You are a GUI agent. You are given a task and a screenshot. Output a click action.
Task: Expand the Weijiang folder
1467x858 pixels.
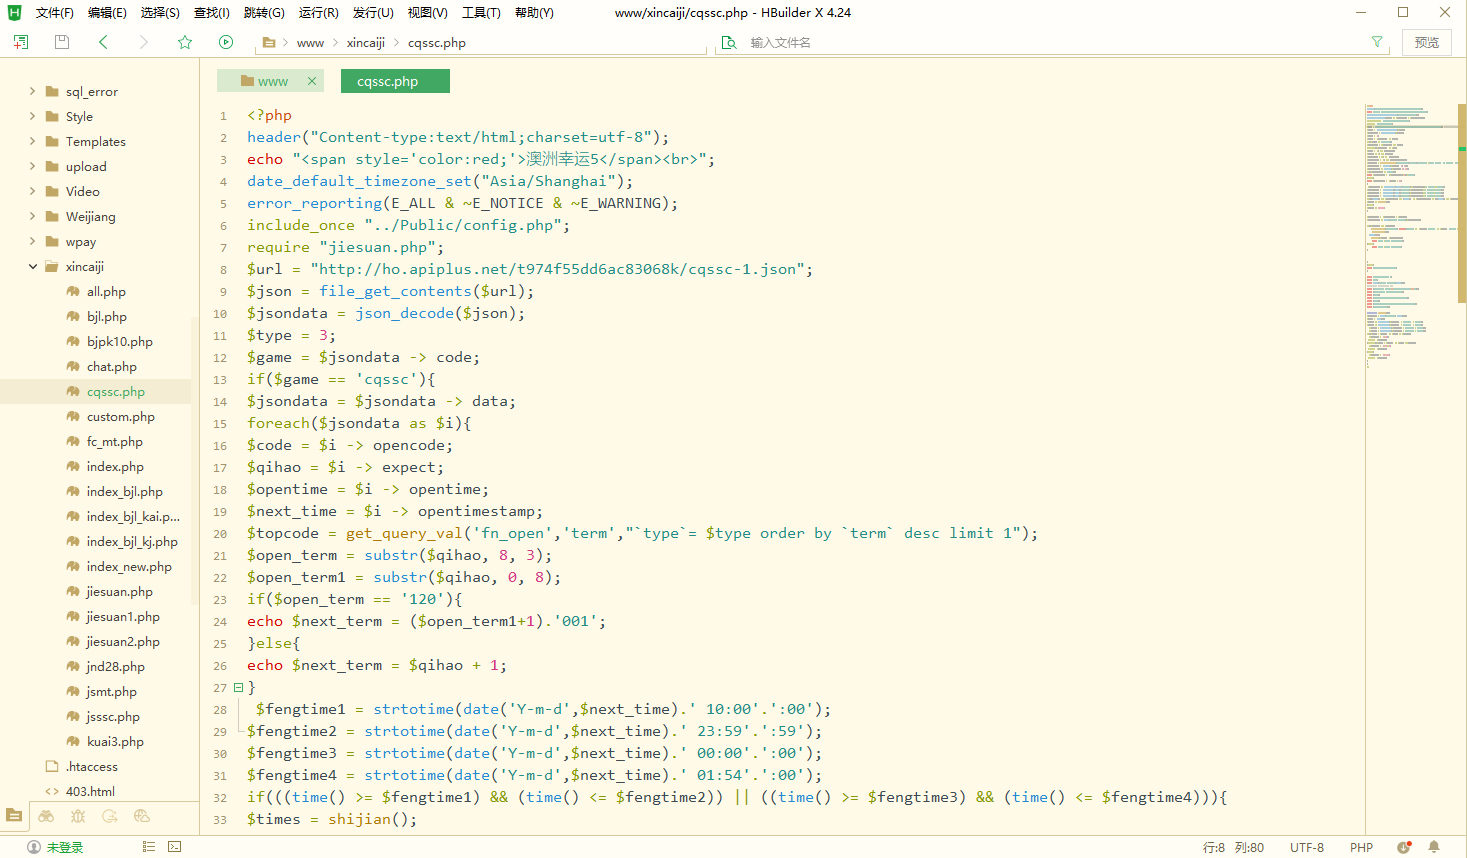33,217
